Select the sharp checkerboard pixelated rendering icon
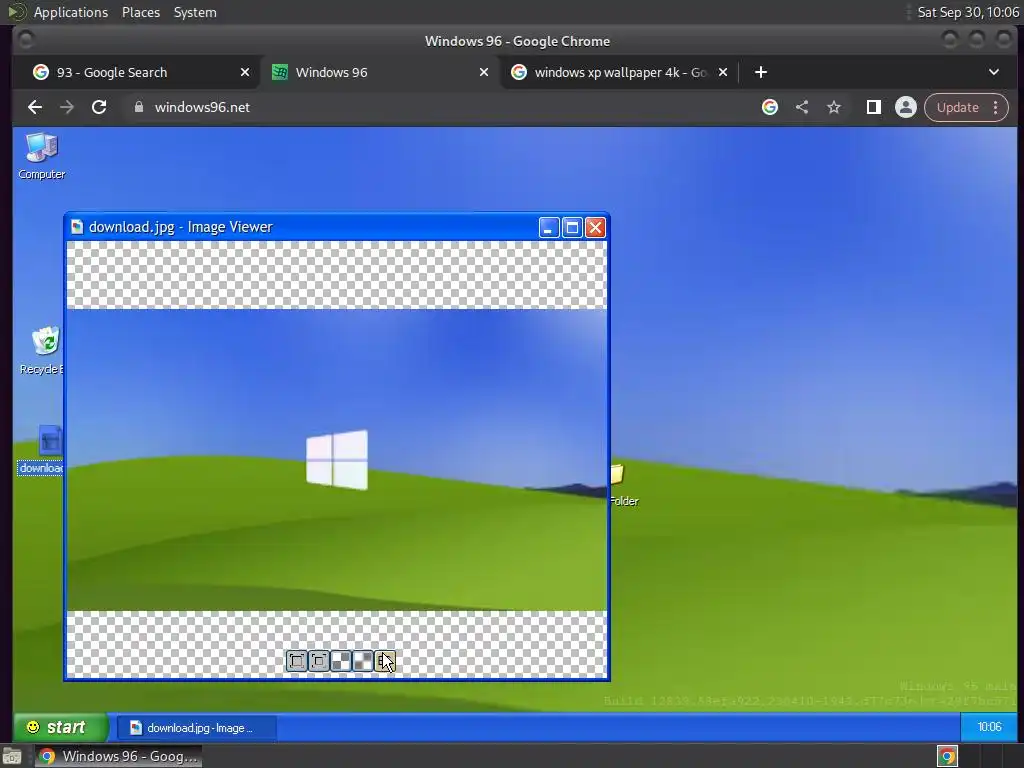Viewport: 1024px width, 768px height. [341, 661]
